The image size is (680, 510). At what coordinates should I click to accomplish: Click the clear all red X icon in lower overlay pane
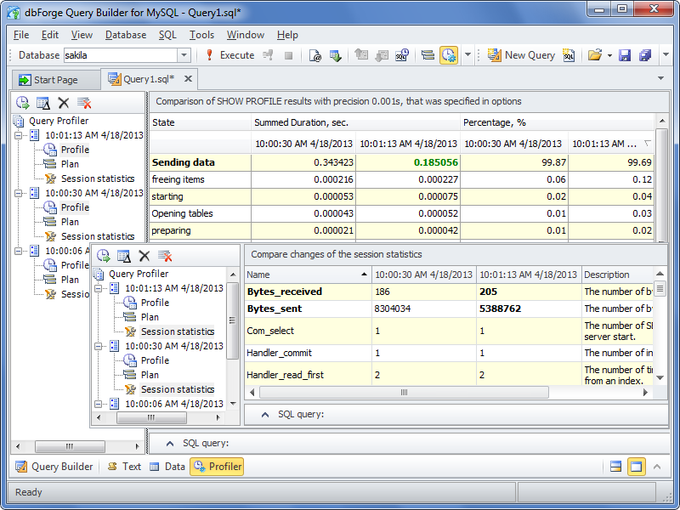pos(165,256)
